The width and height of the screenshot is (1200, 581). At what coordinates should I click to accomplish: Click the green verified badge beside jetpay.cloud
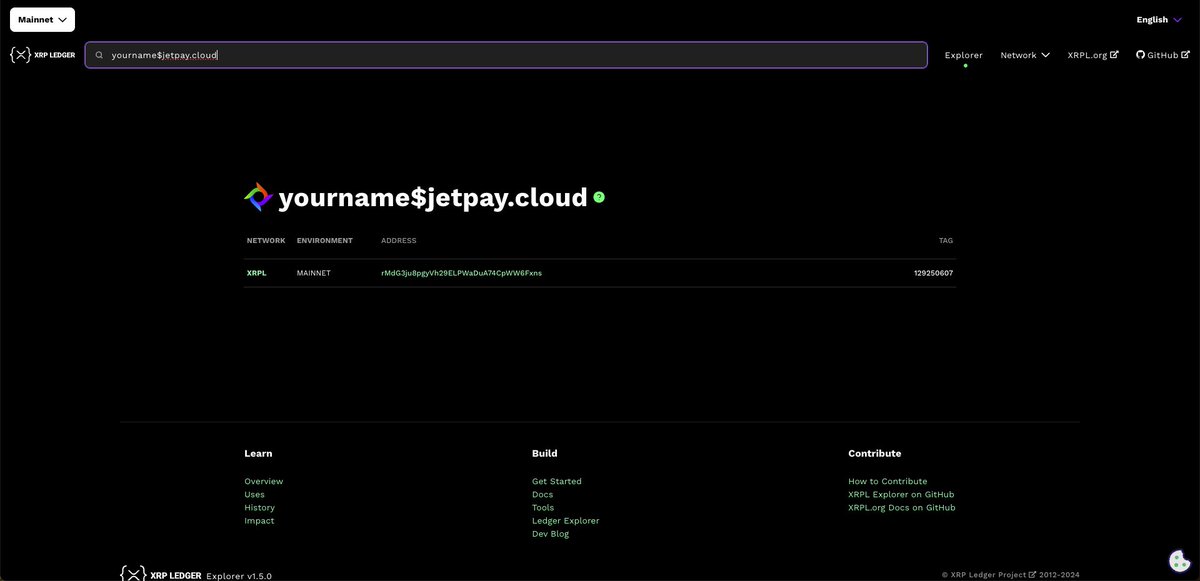pyautogui.click(x=599, y=197)
